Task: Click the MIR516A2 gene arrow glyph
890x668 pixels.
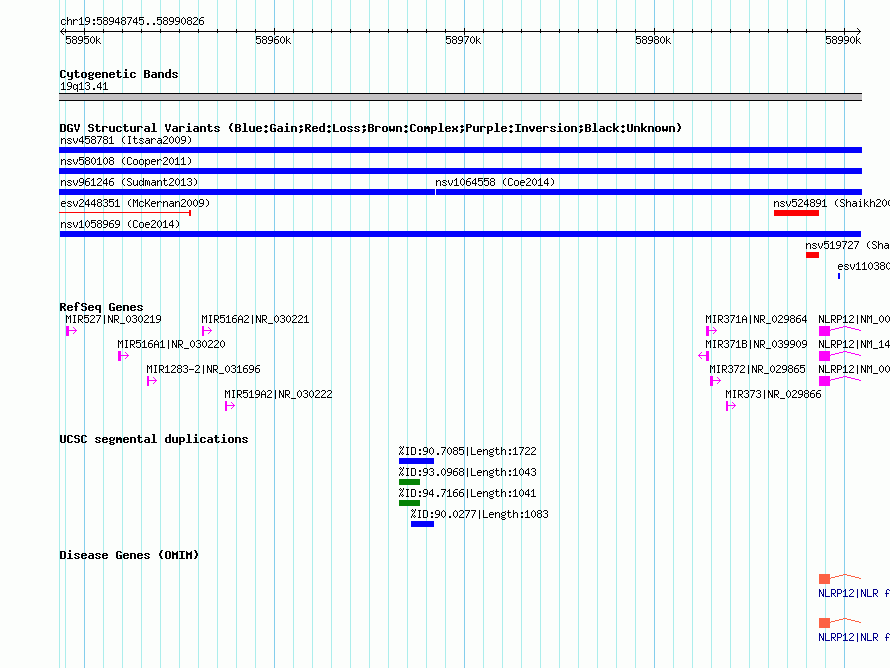Action: click(x=207, y=331)
